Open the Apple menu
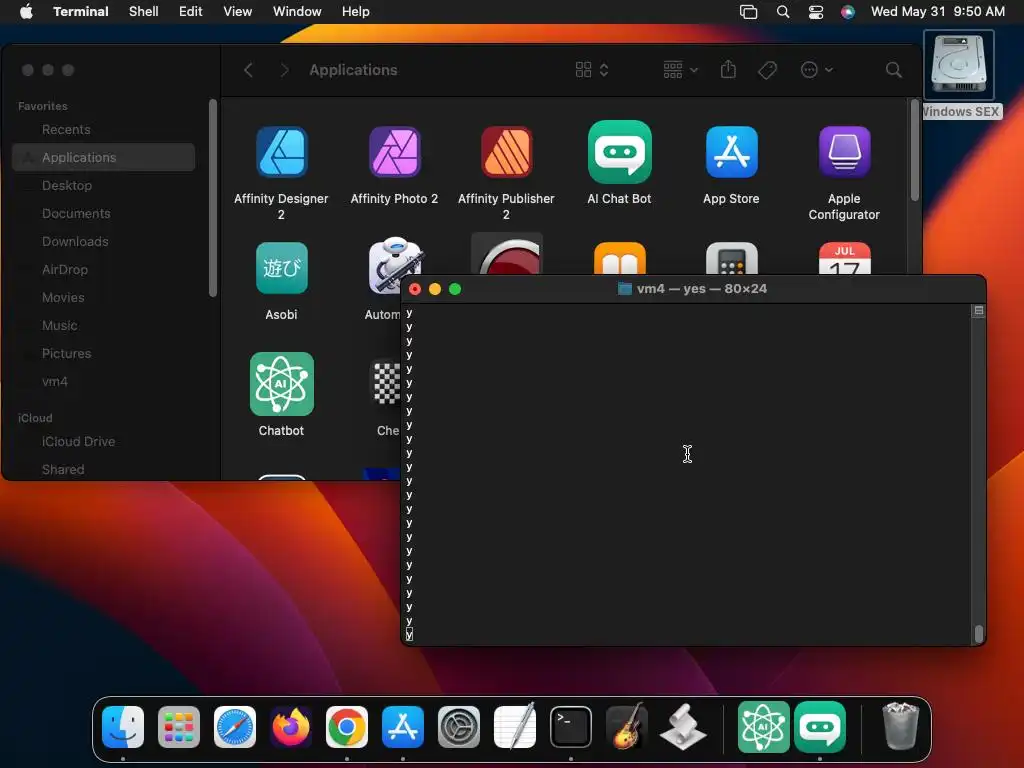The width and height of the screenshot is (1024, 768). (x=26, y=12)
